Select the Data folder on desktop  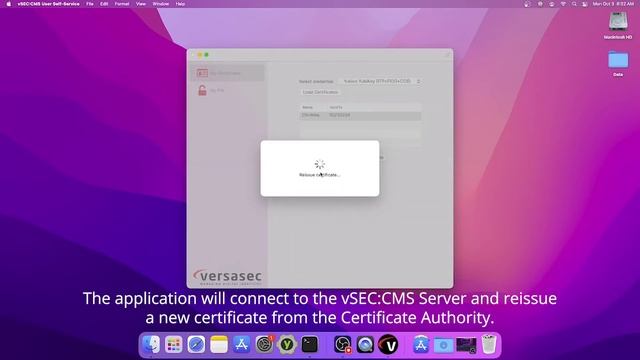[x=618, y=63]
